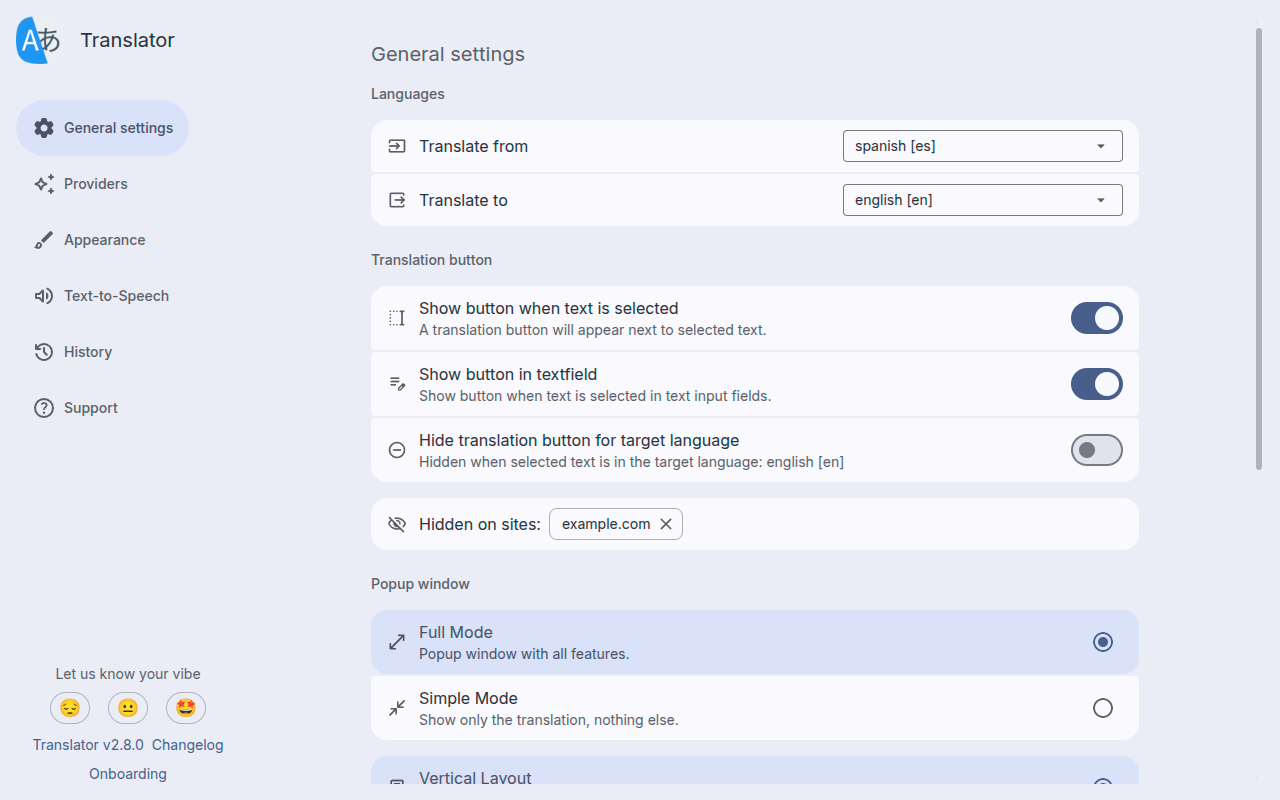Screen dimensions: 1280x800
Task: Click the Let us know your vibe text
Action: tap(128, 674)
